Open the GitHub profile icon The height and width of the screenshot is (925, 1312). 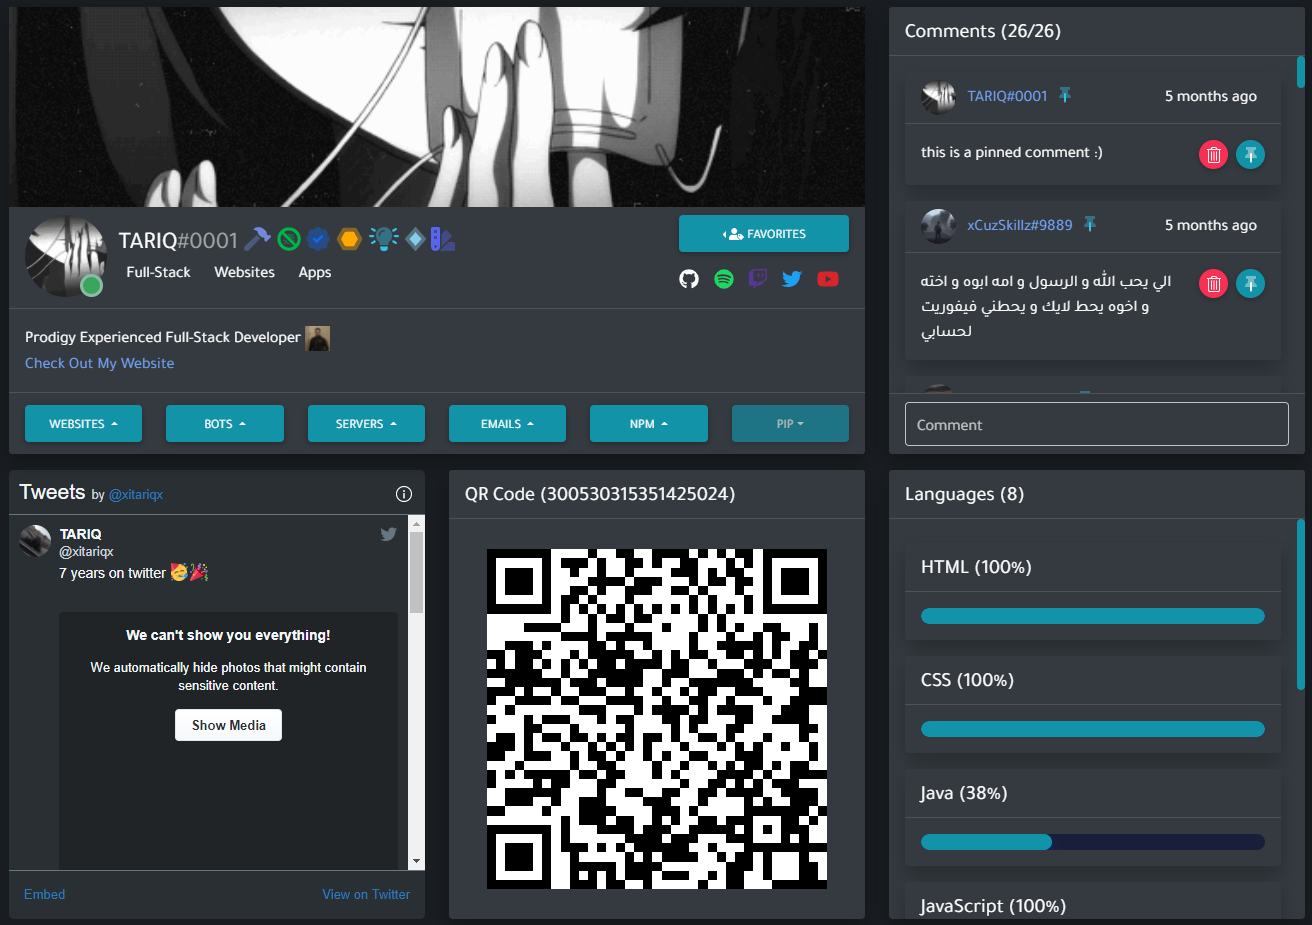click(x=689, y=279)
